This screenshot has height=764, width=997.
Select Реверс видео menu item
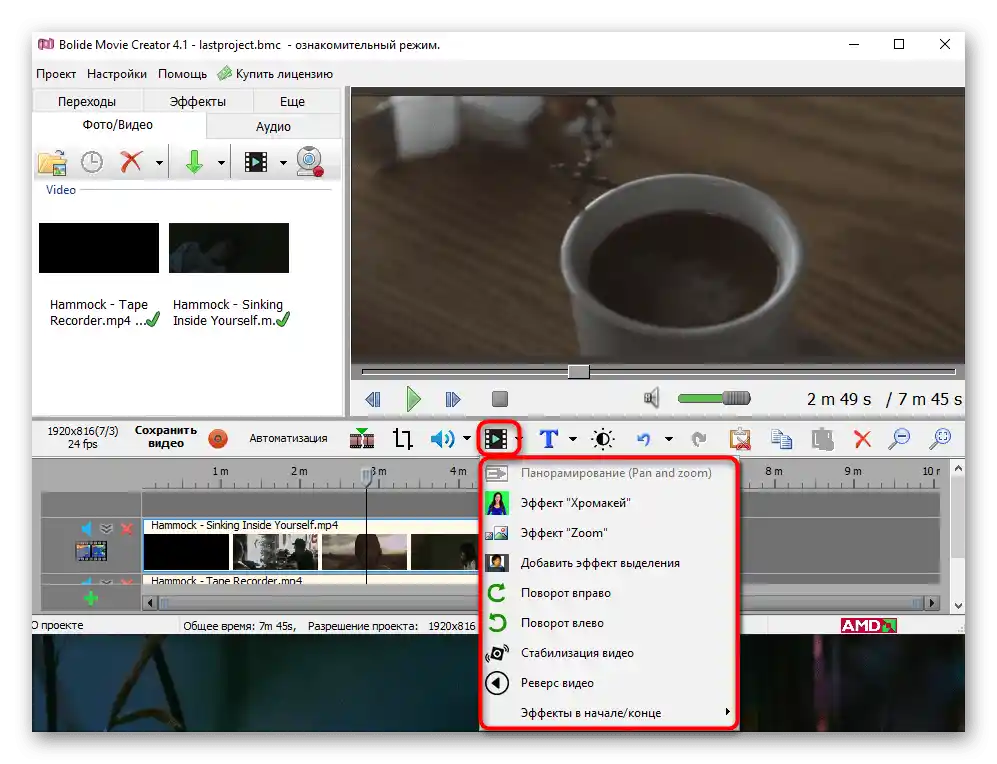tap(609, 683)
